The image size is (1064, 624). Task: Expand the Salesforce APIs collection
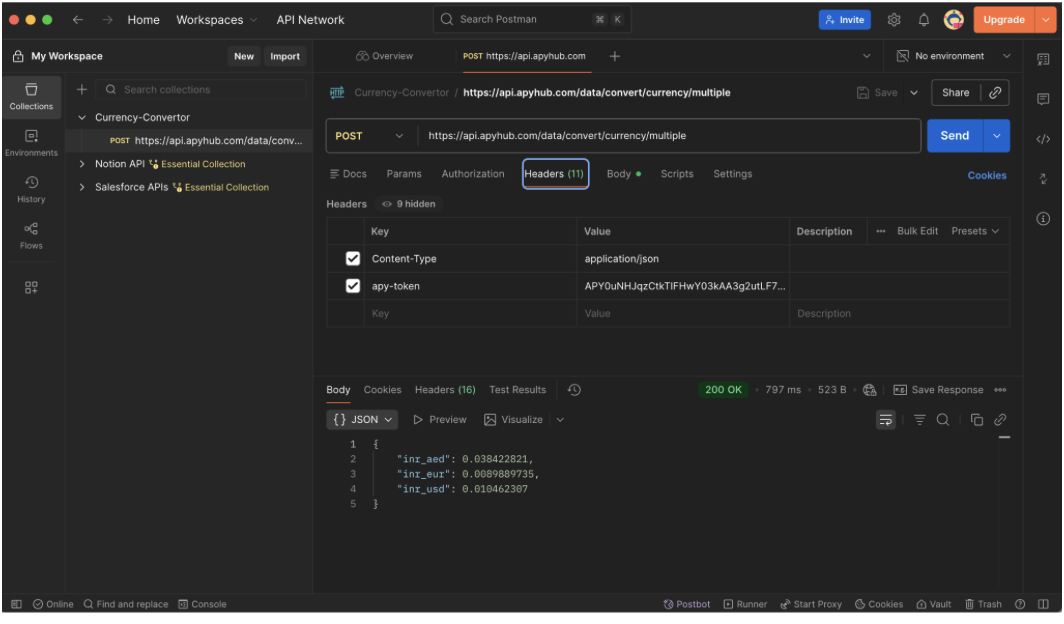click(x=82, y=187)
